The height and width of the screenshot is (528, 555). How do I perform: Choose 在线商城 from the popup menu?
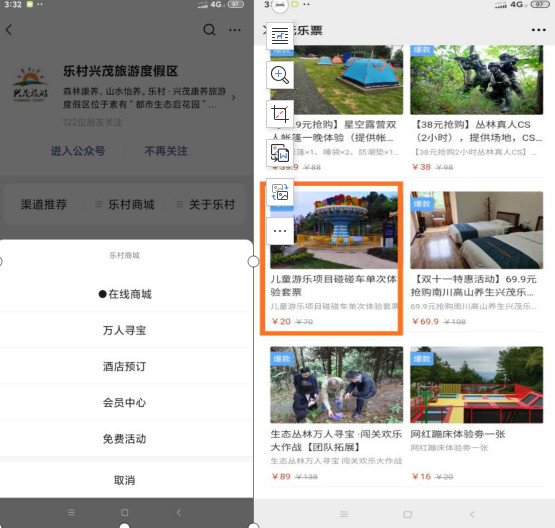(x=125, y=294)
